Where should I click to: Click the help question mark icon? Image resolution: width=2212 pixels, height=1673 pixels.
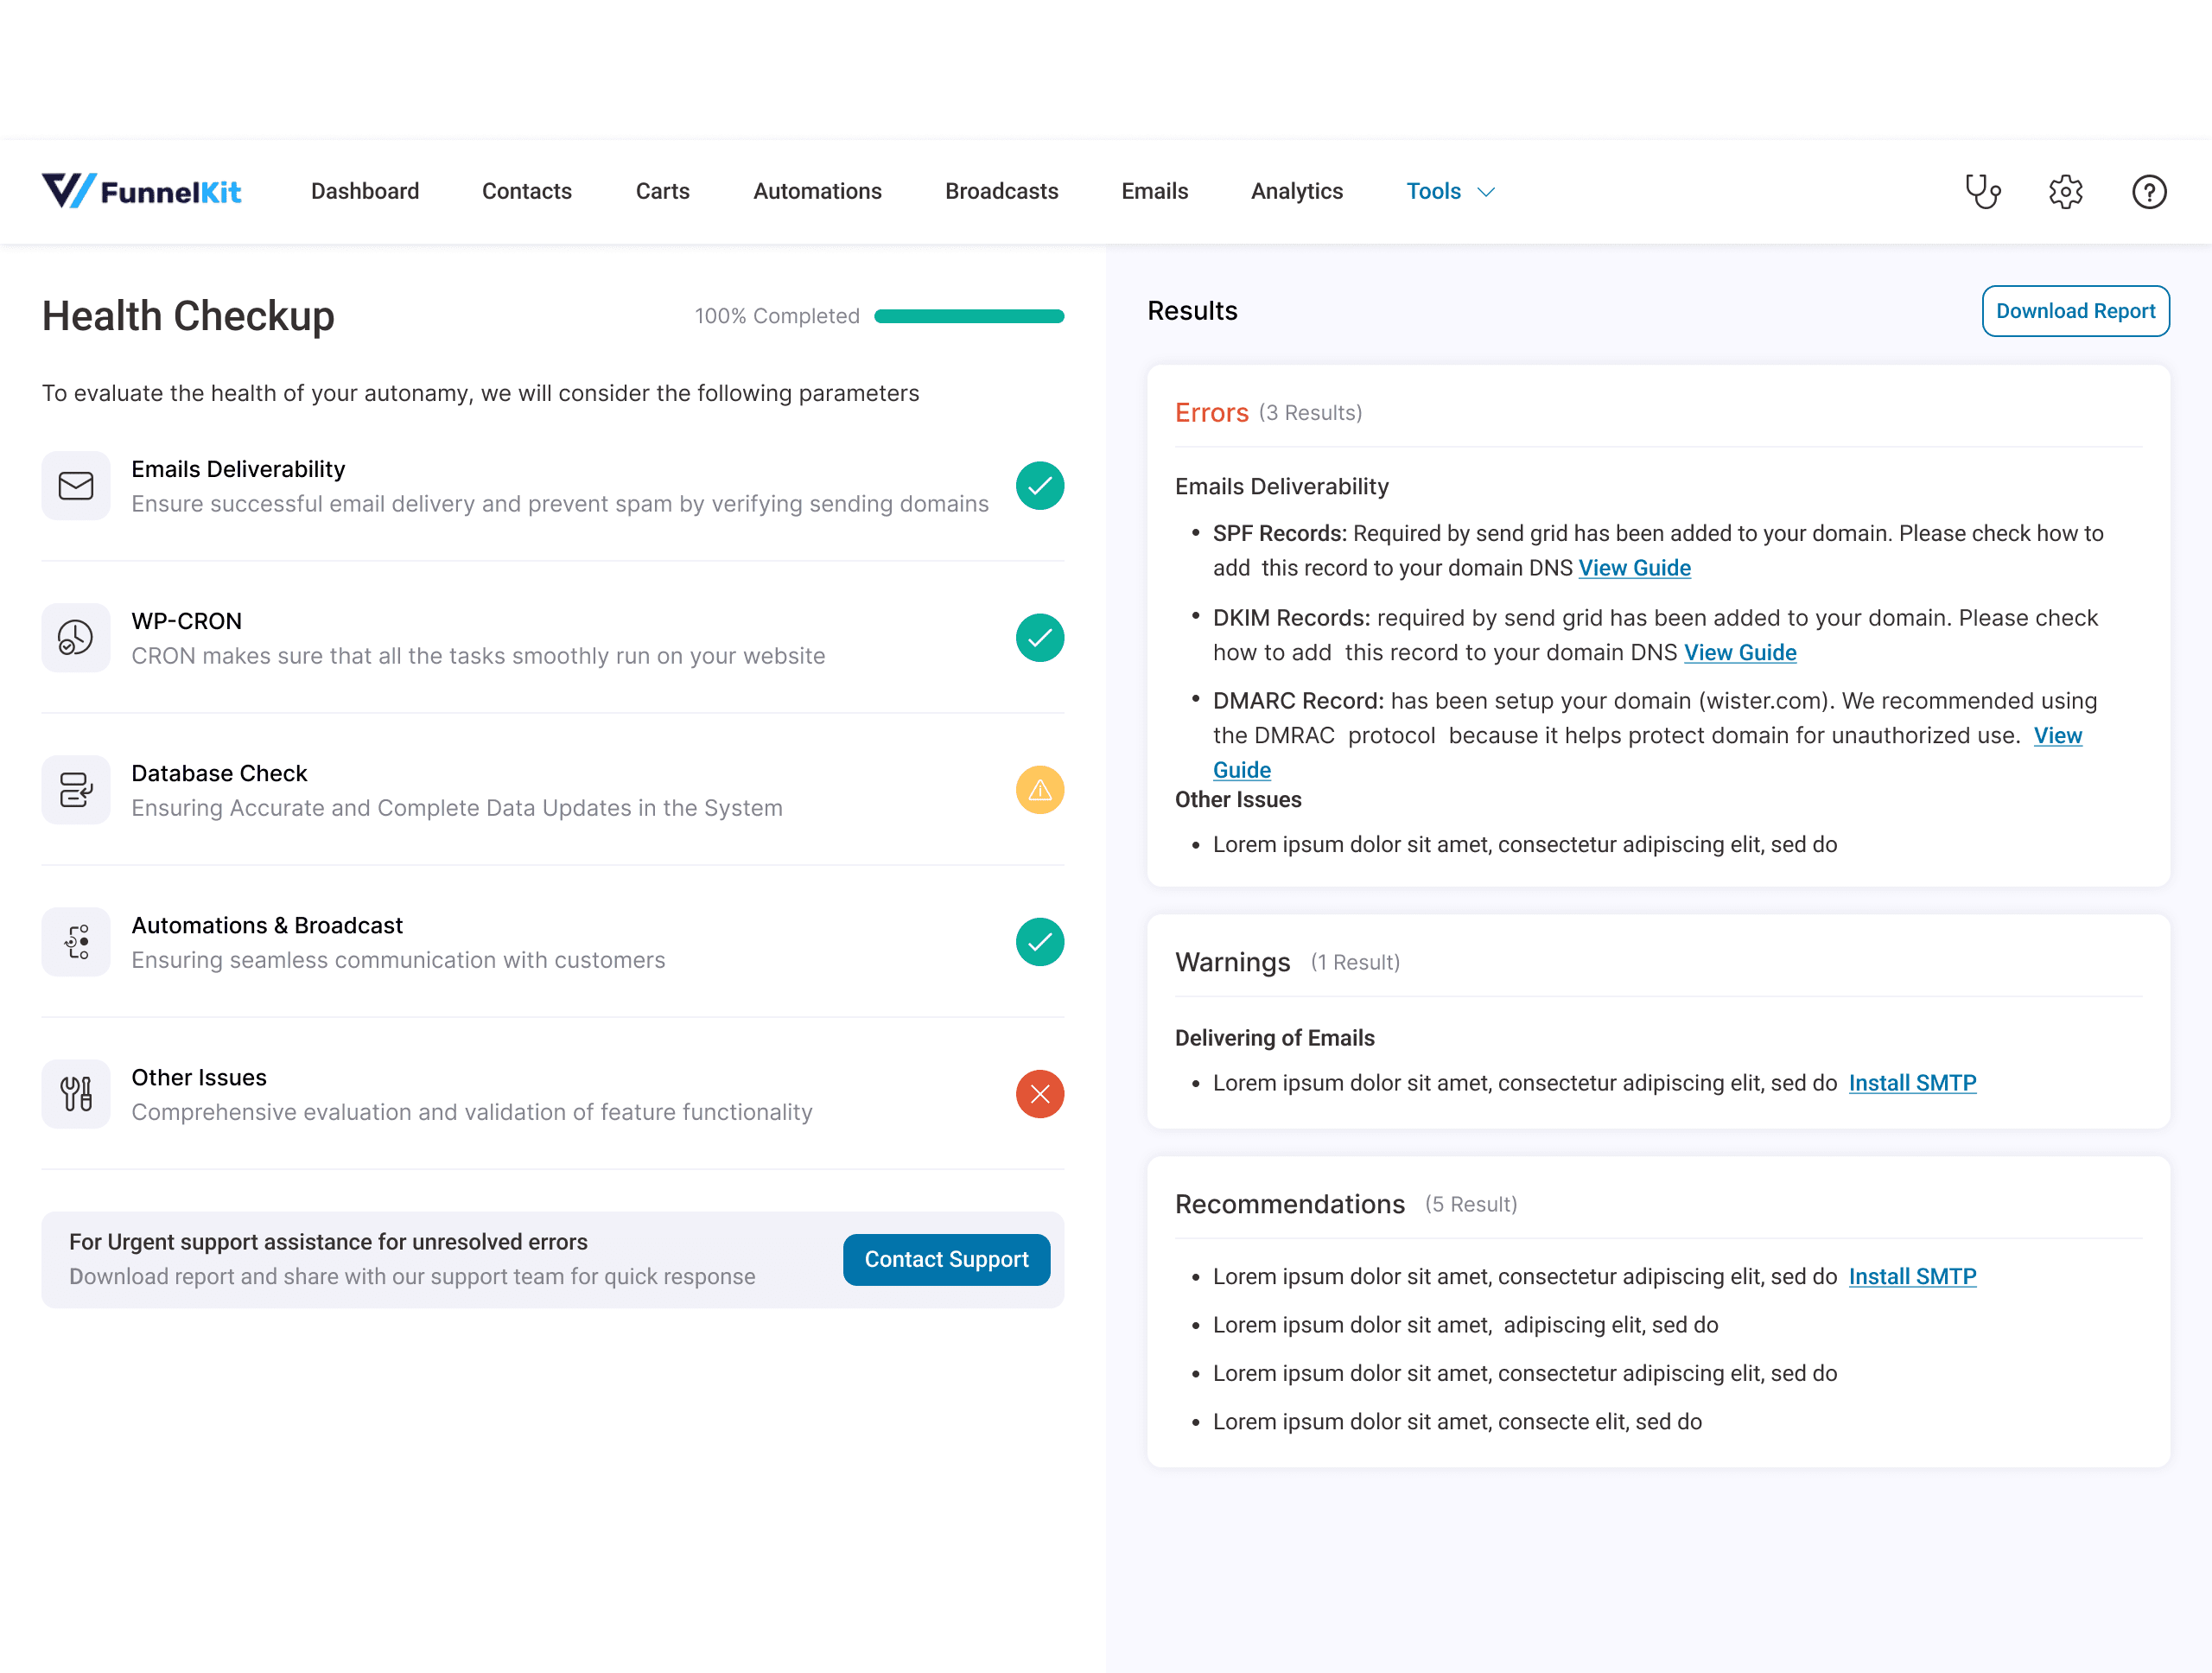click(x=2148, y=192)
